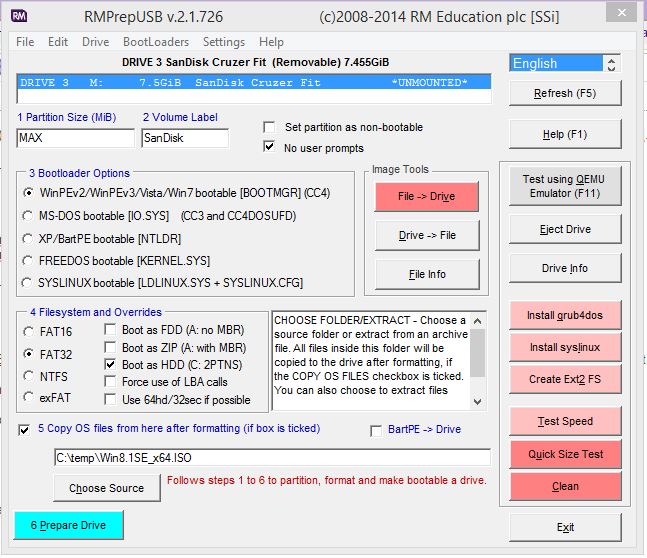This screenshot has width=647, height=558.
Task: Click the Clean button
Action: tap(565, 487)
